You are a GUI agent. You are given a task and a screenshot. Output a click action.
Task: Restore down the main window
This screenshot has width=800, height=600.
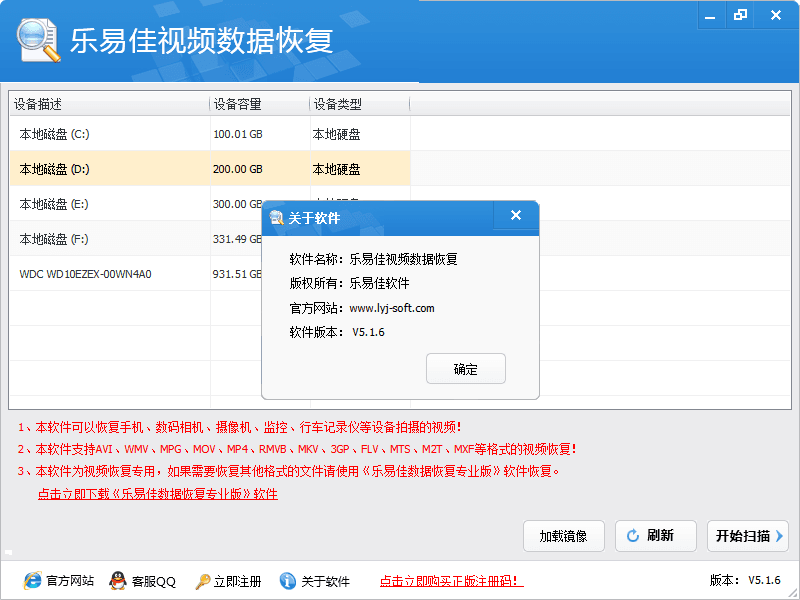click(x=740, y=15)
